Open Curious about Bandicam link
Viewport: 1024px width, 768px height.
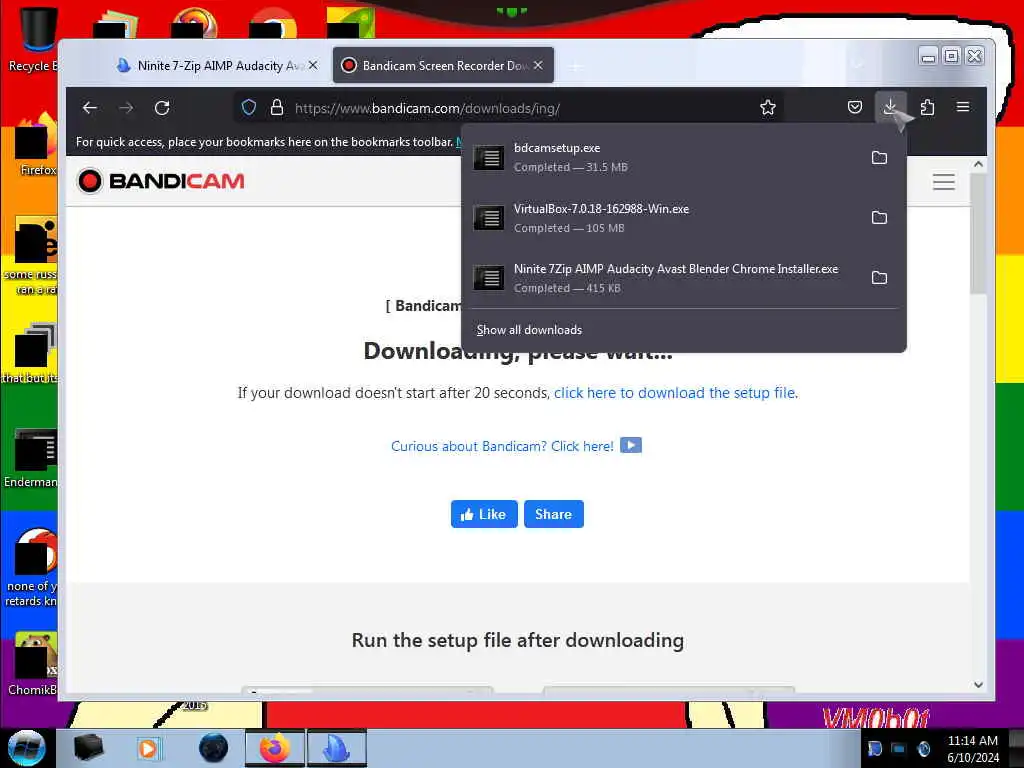click(502, 446)
